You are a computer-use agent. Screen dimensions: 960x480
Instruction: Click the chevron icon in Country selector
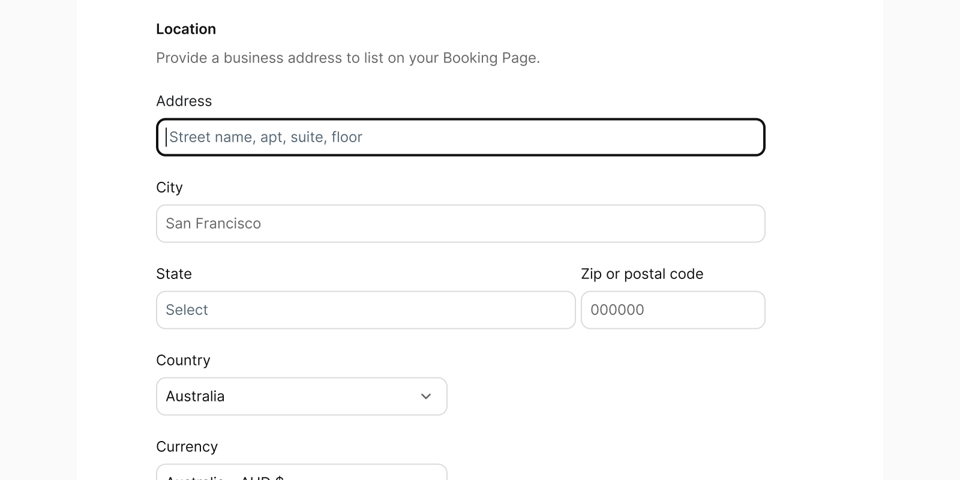coord(426,397)
